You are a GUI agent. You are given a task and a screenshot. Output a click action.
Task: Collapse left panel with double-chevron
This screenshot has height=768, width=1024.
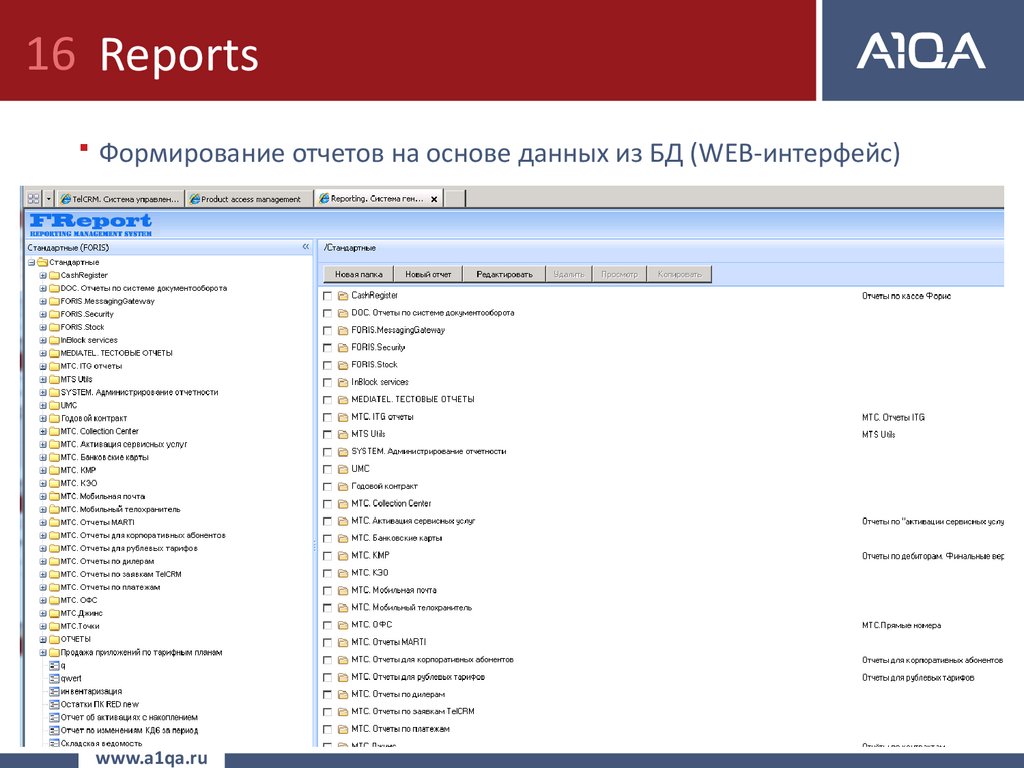coord(306,246)
